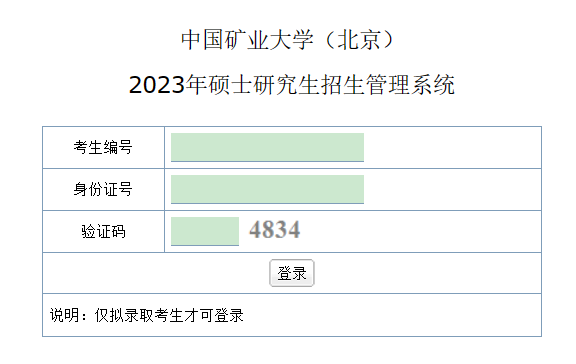Click the 编号 characters in the first label
576x364 pixels.
(118, 147)
